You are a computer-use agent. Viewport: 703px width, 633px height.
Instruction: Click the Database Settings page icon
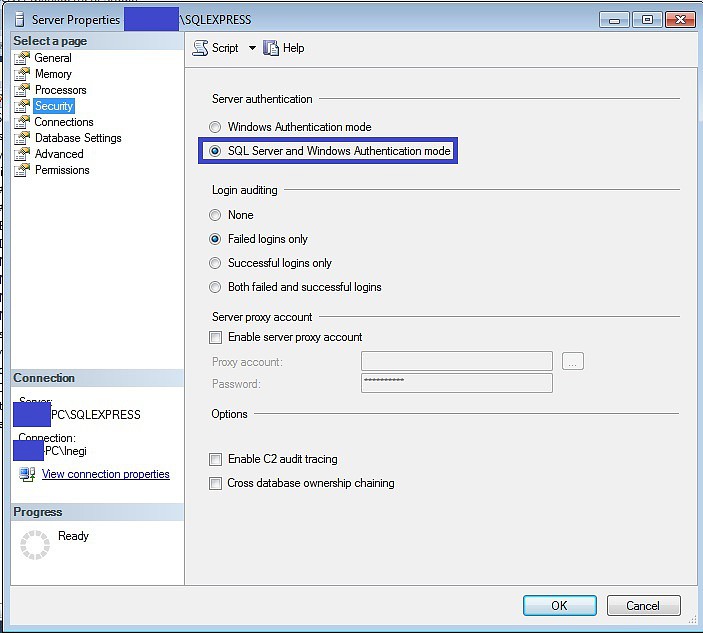pos(22,138)
